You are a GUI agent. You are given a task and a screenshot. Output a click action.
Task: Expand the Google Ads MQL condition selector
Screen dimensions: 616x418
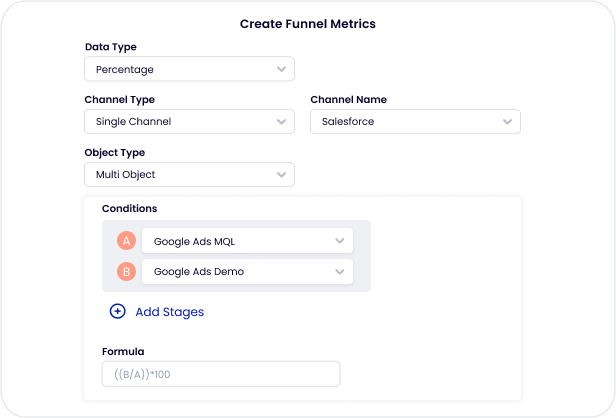tap(248, 241)
